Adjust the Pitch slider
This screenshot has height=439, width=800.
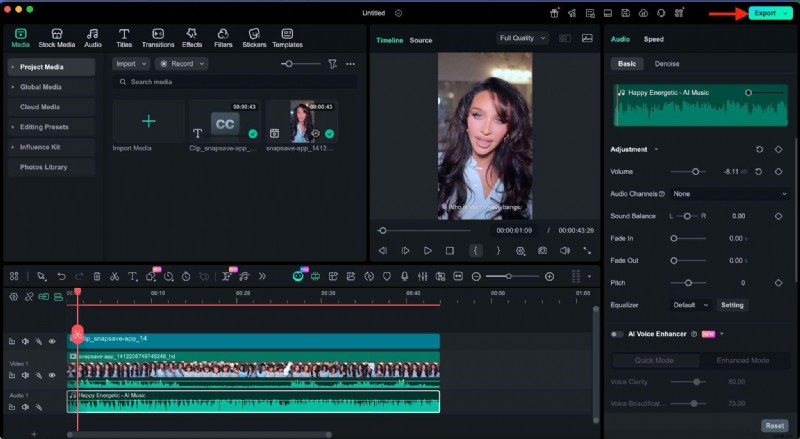click(689, 283)
